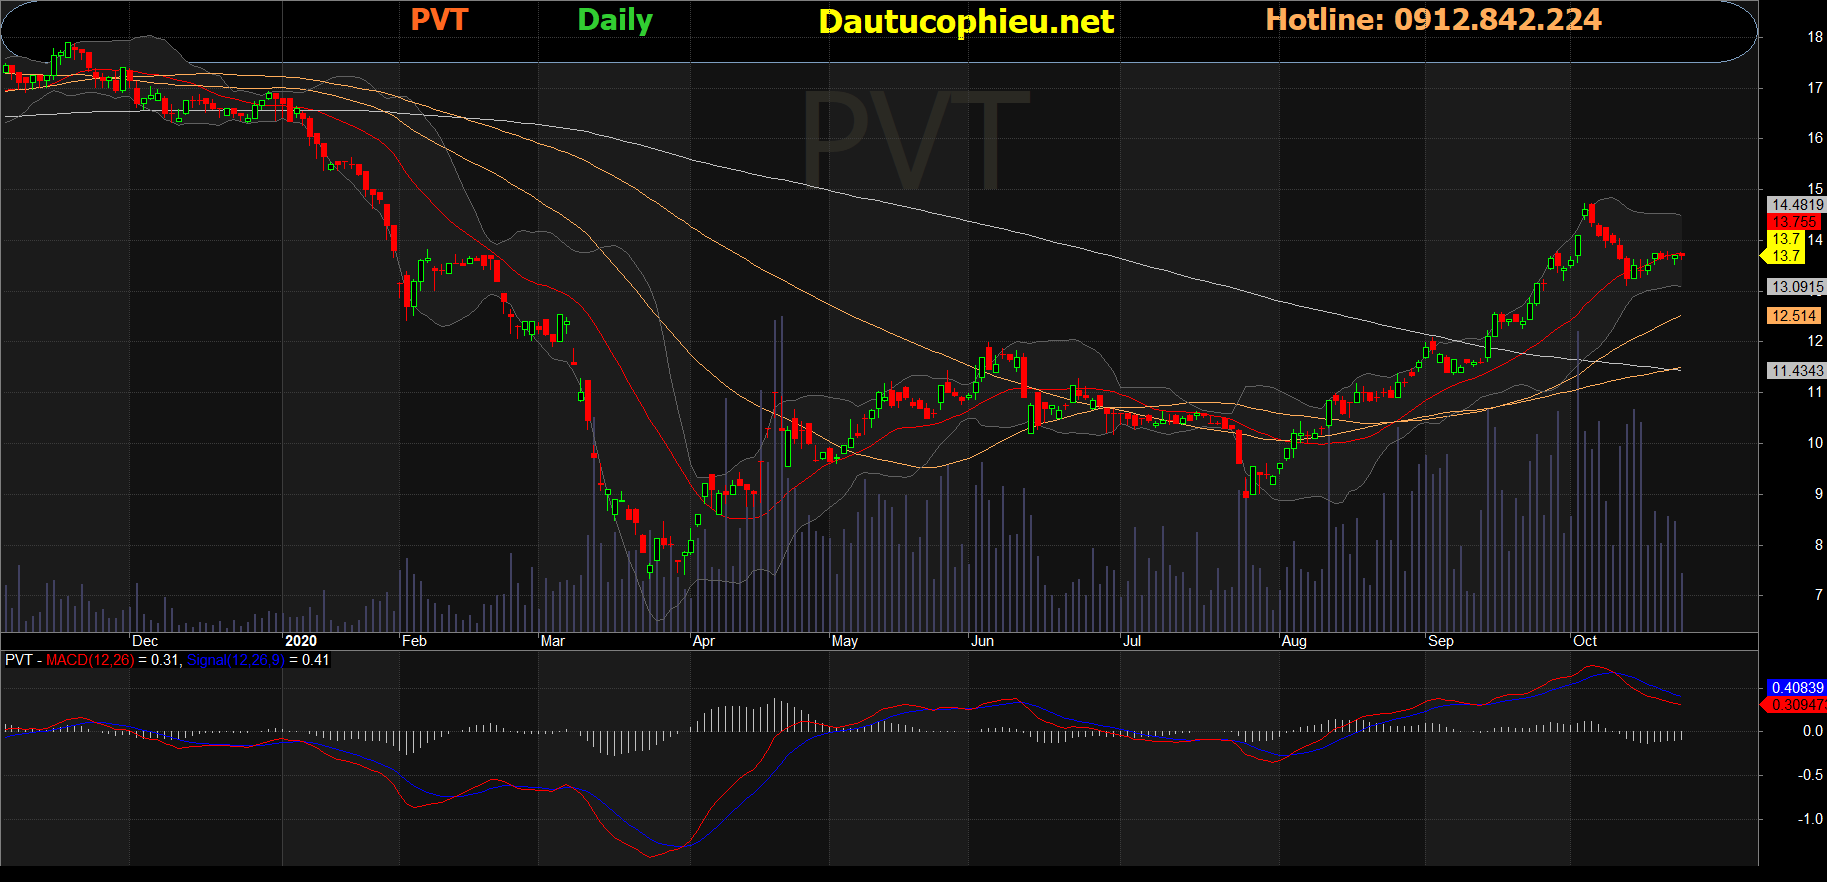The image size is (1827, 882).
Task: Click the orange PVT ticker title
Action: (439, 20)
